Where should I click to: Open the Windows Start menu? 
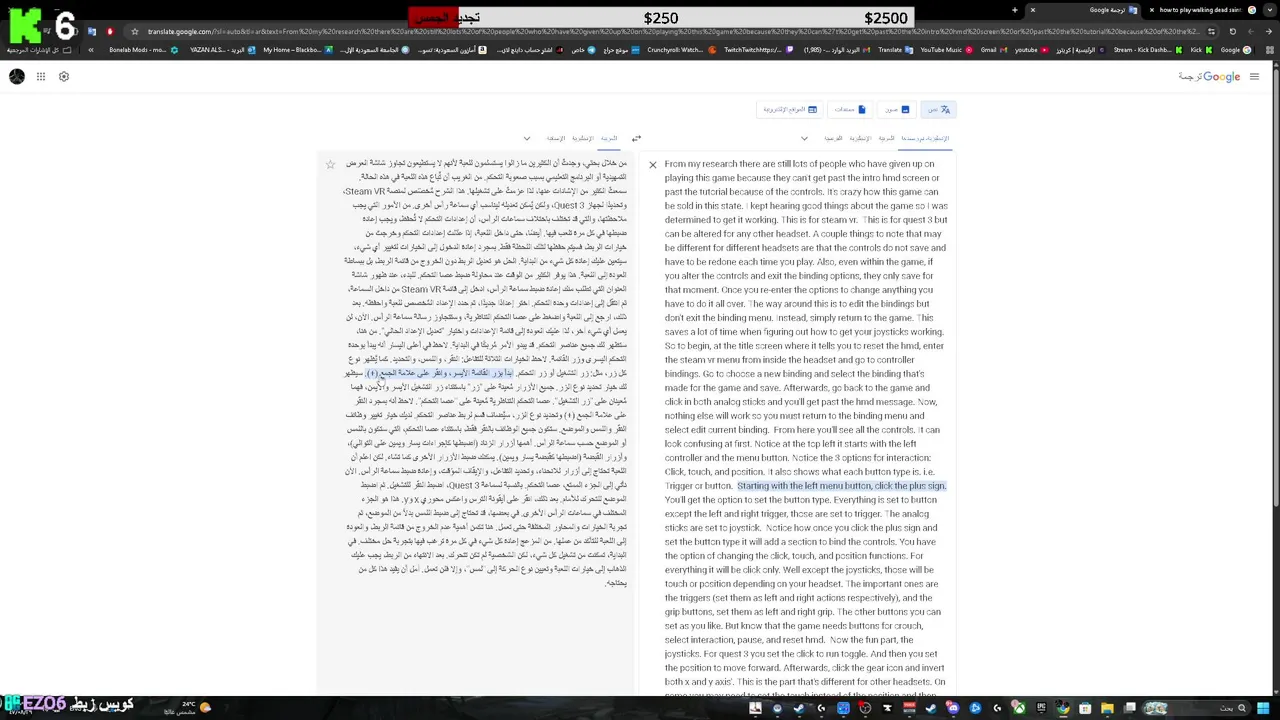click(1263, 708)
